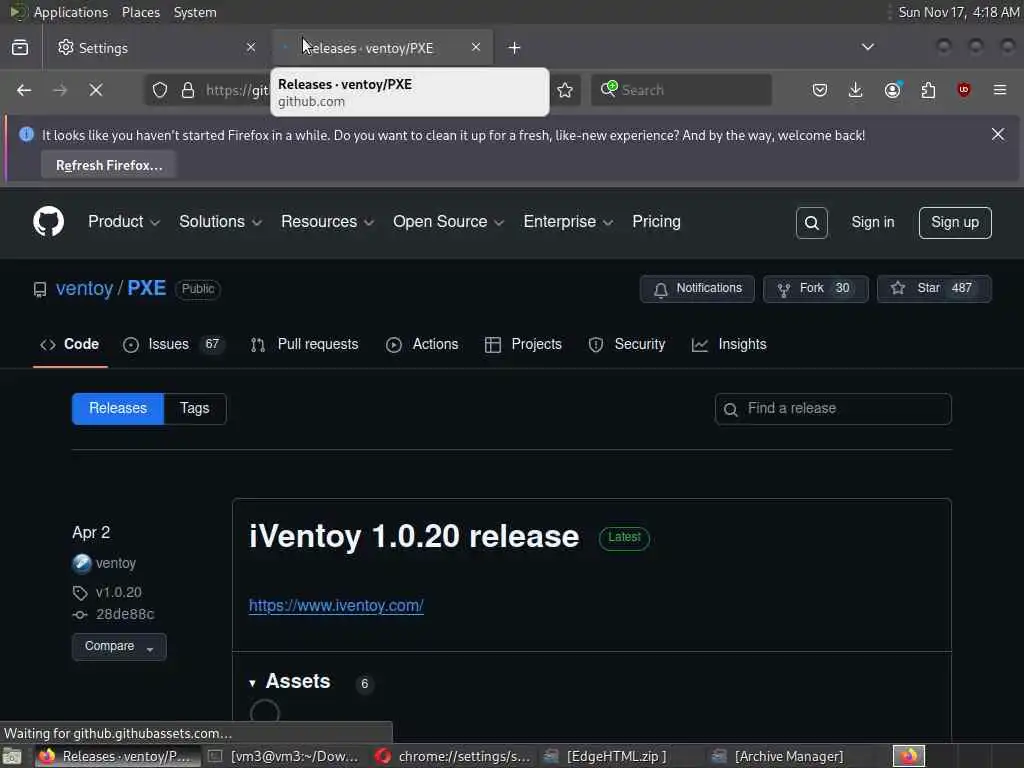Image resolution: width=1024 pixels, height=768 pixels.
Task: Stop loading the page
Action: 96,90
